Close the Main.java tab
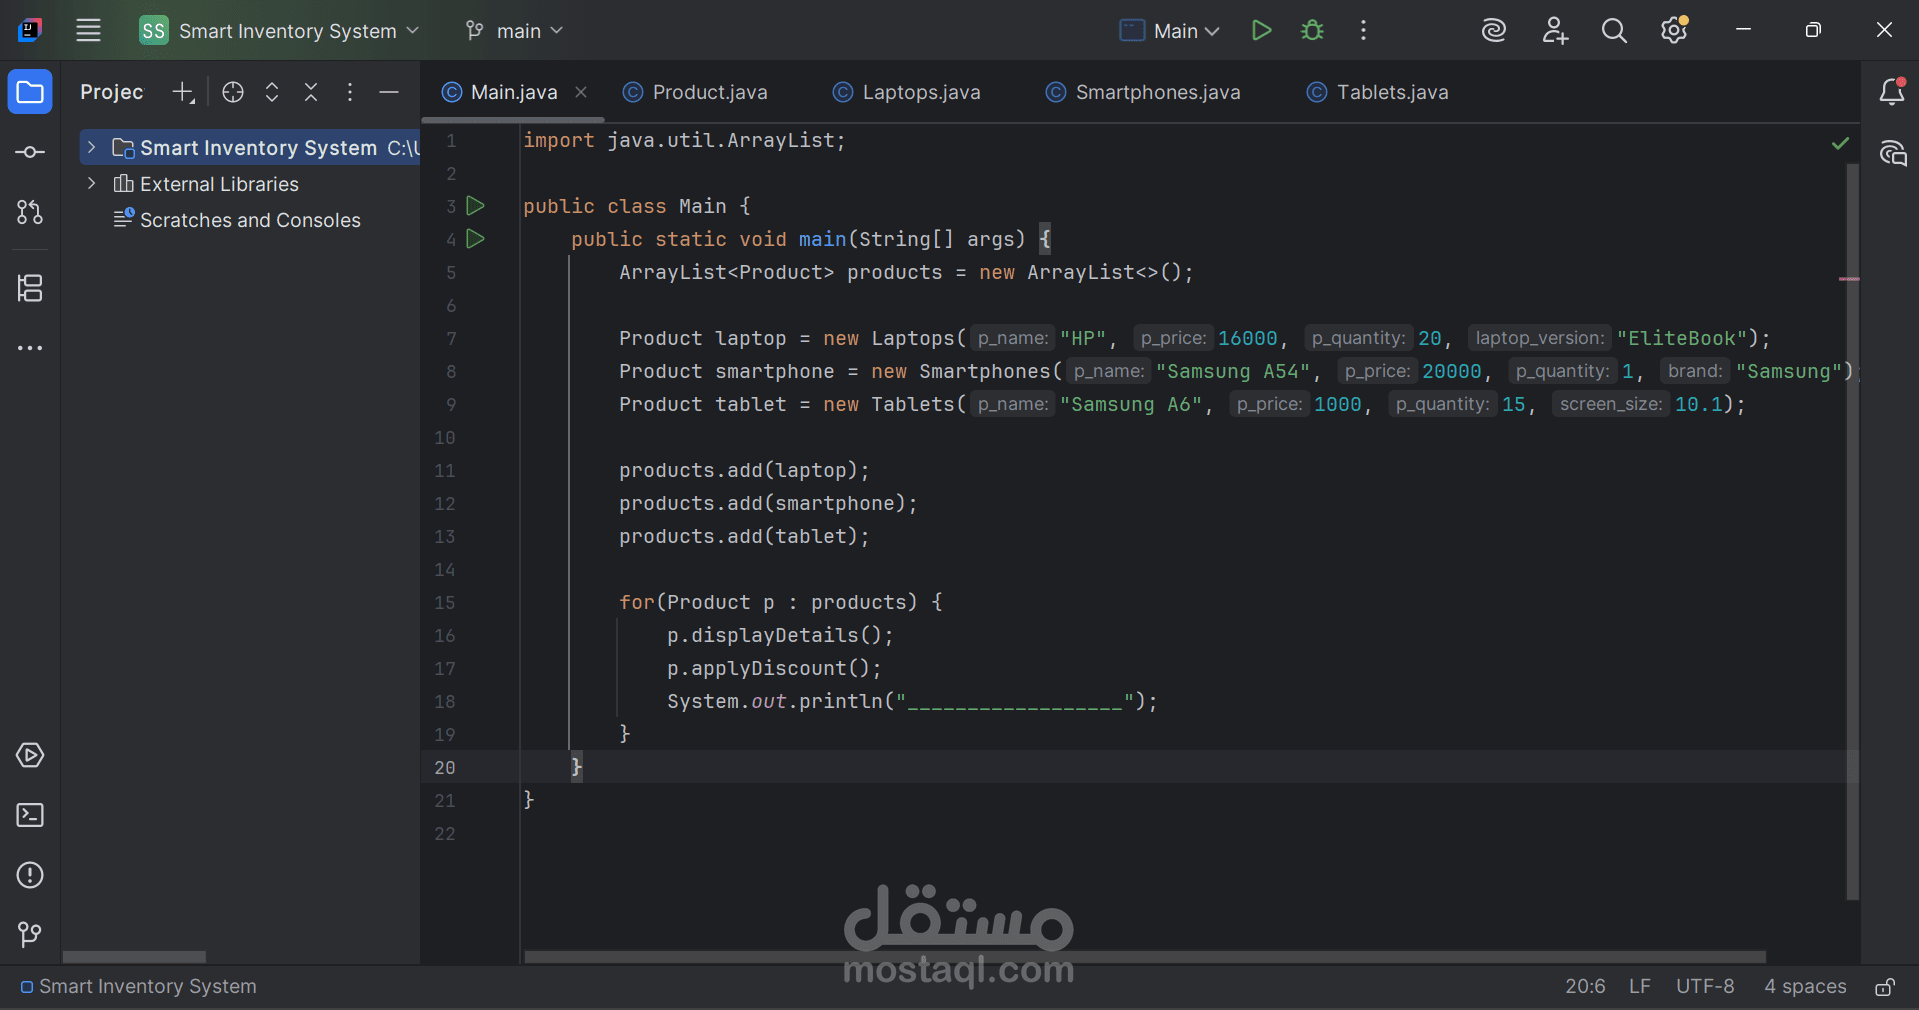This screenshot has height=1010, width=1919. tap(581, 92)
